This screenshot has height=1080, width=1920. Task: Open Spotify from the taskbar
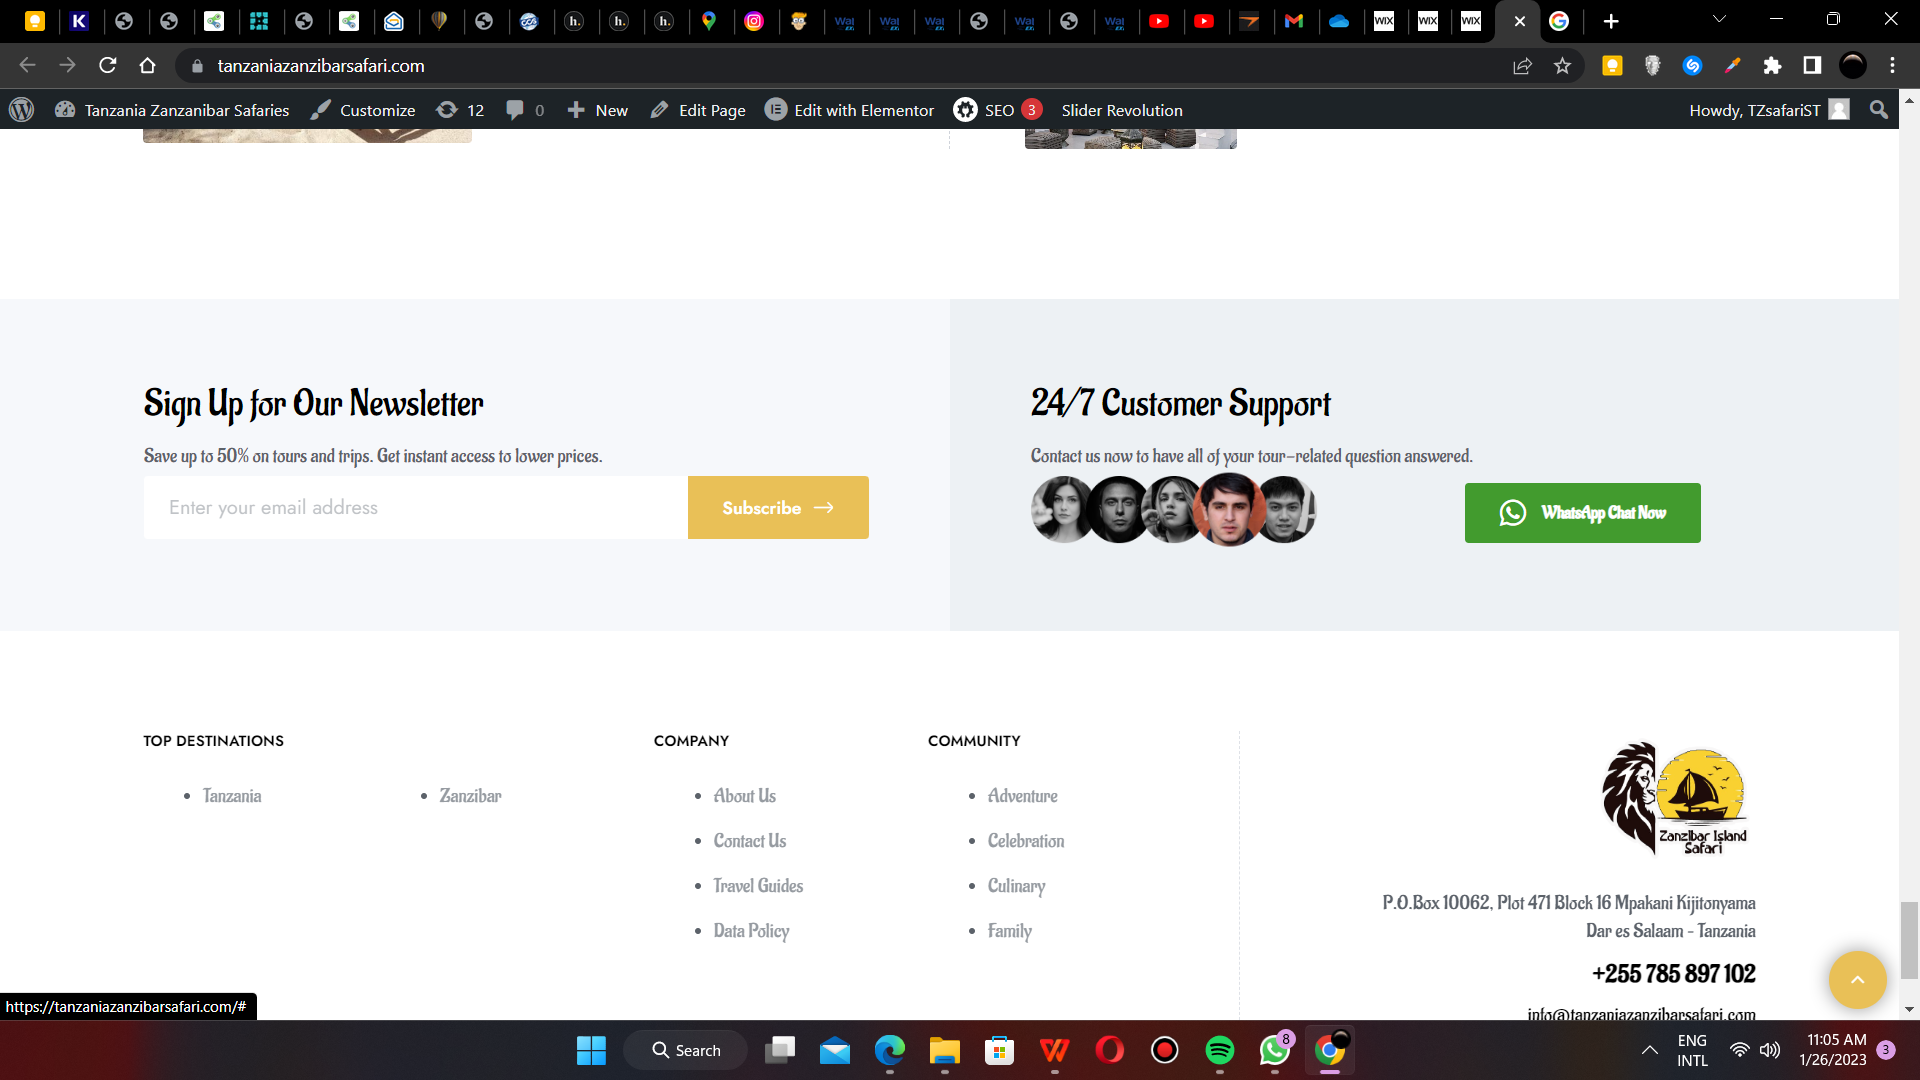coord(1219,1050)
